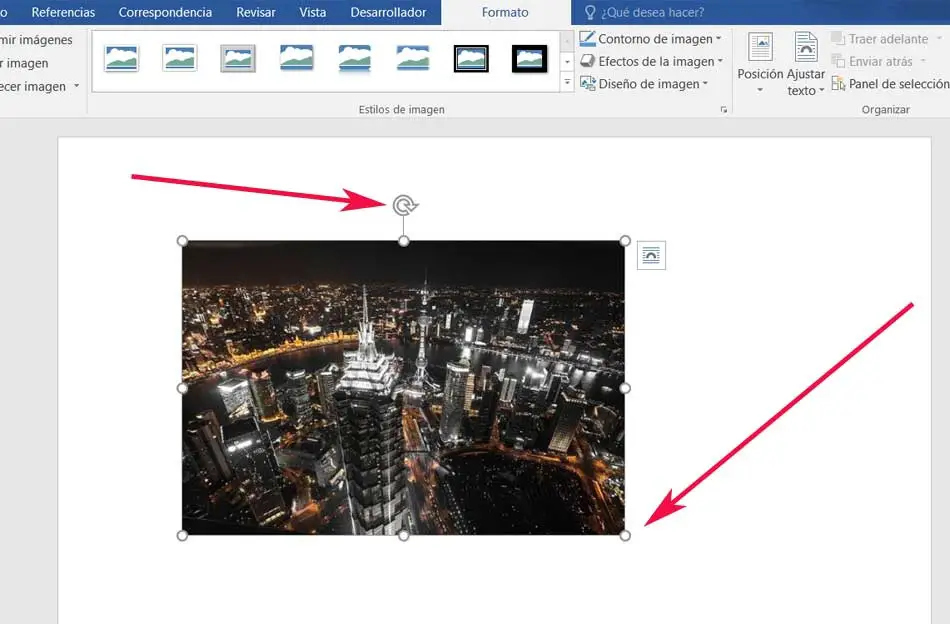This screenshot has width=950, height=624.
Task: Open the Traer adelante dropdown arrow
Action: [x=939, y=39]
